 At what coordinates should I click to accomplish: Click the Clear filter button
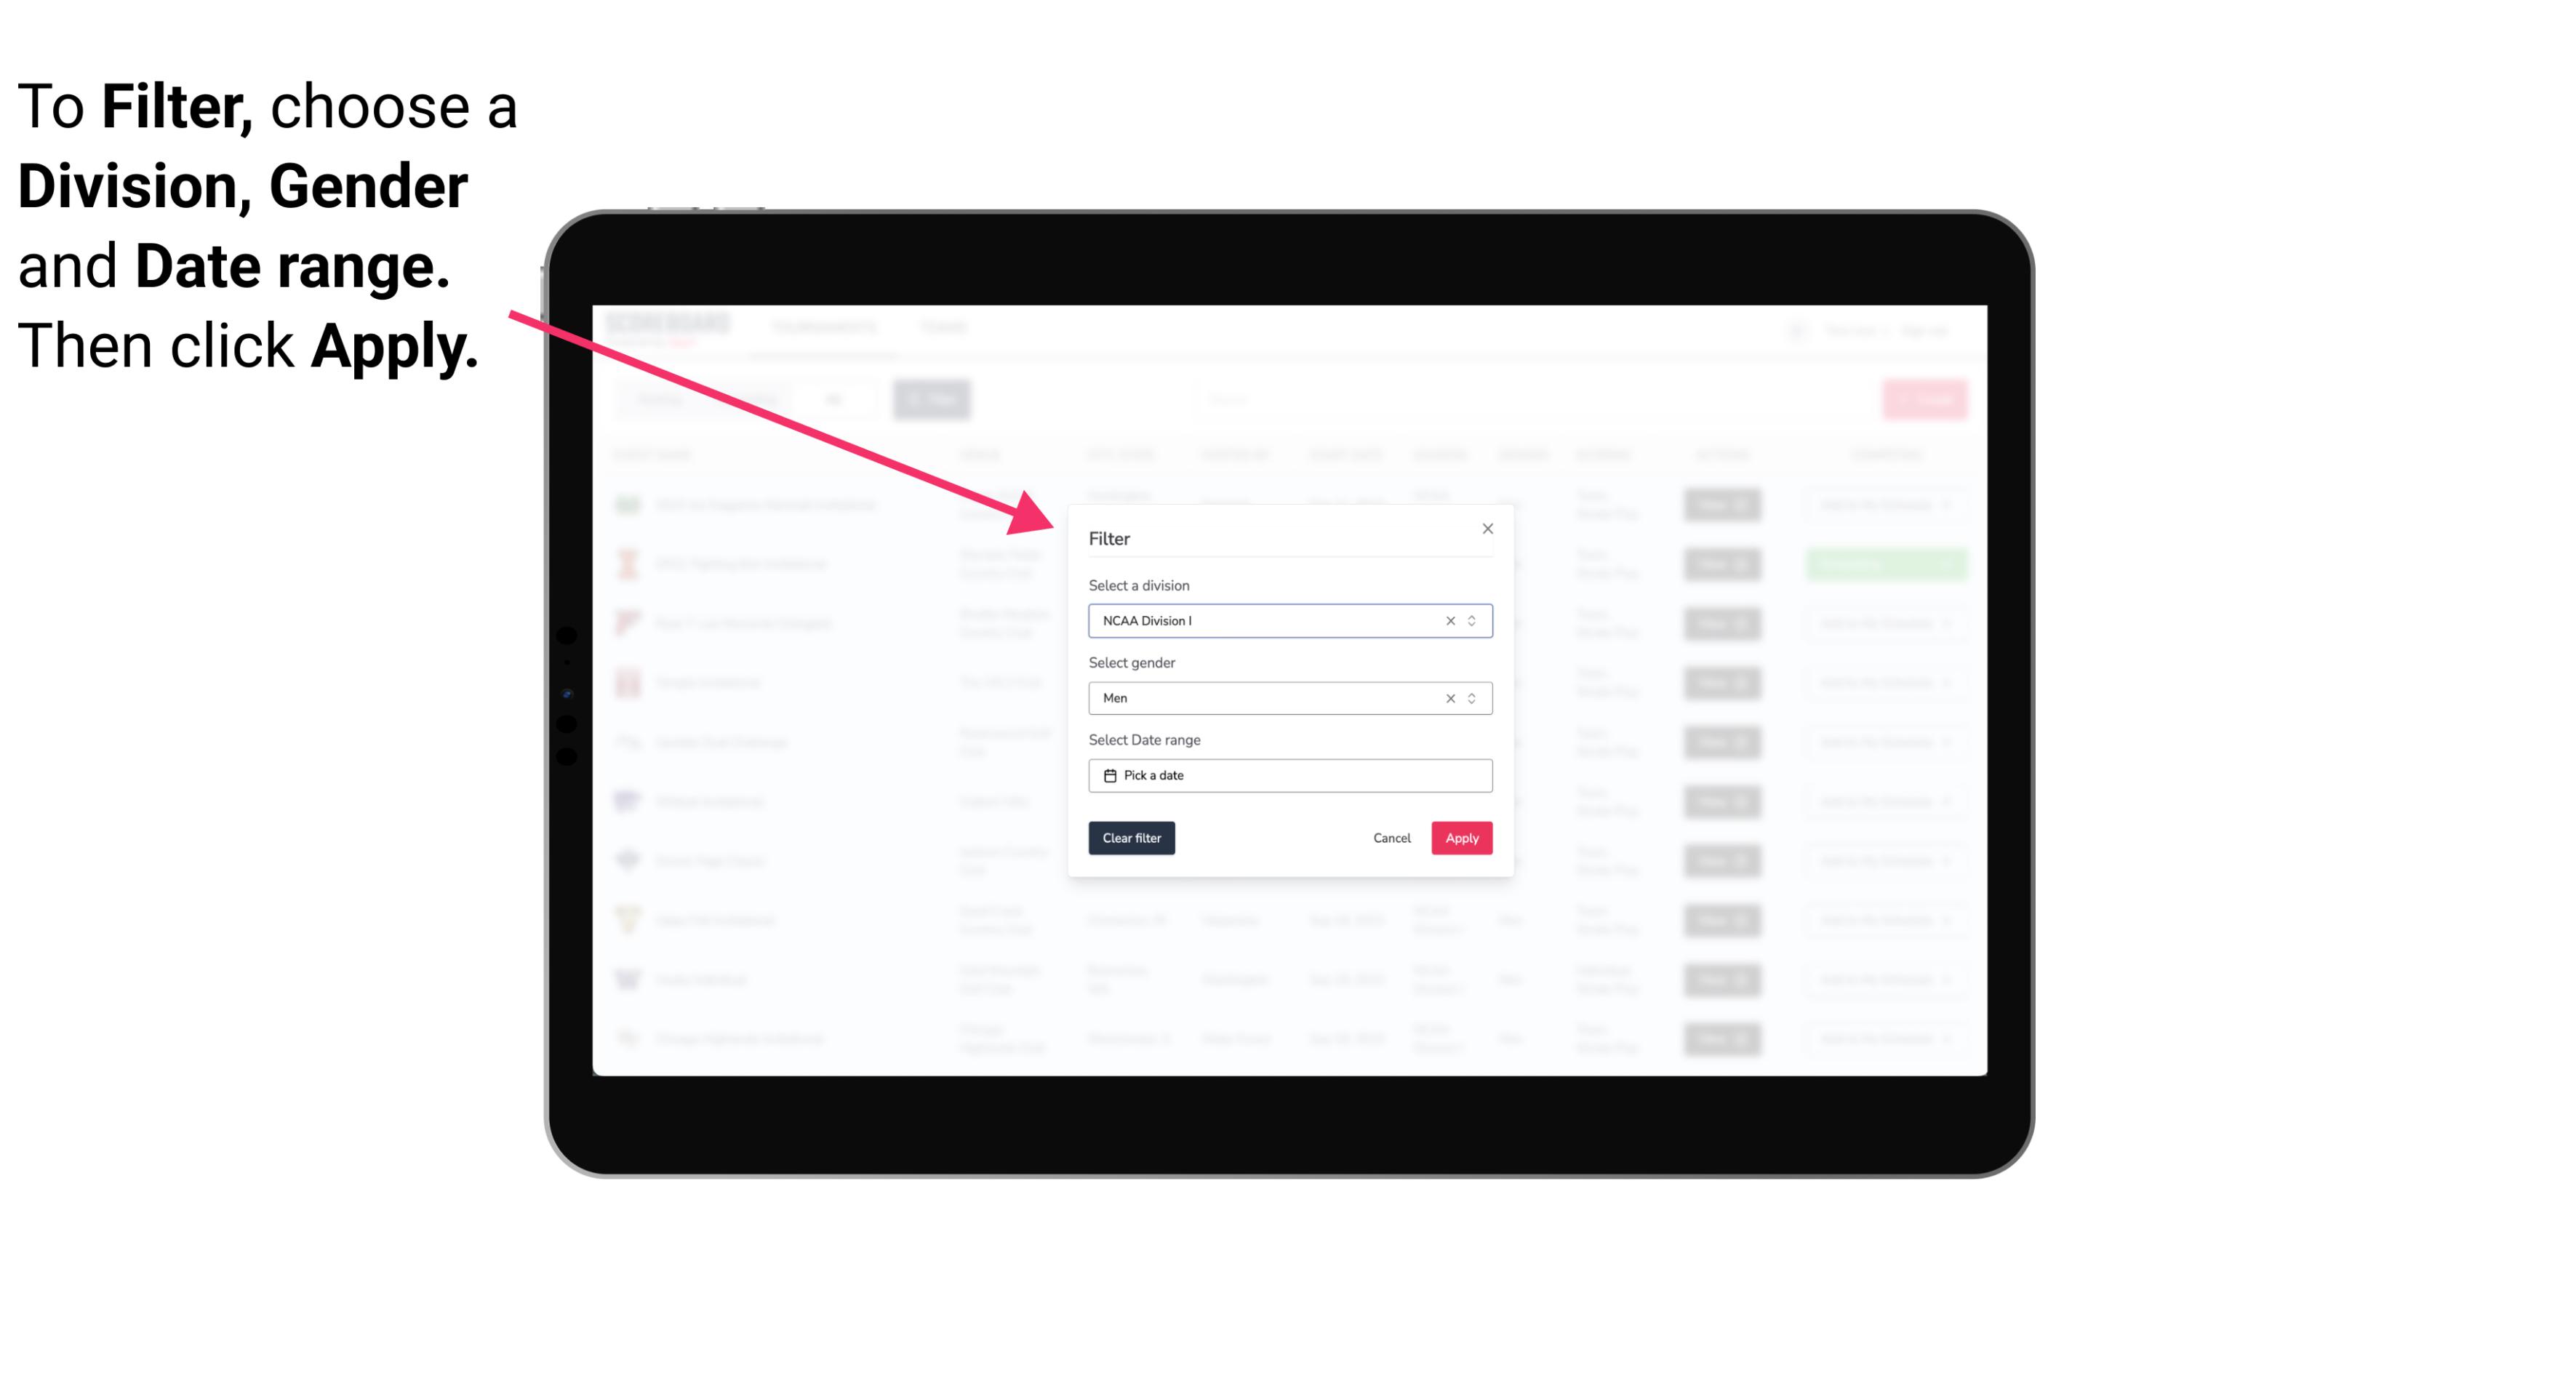(1130, 838)
